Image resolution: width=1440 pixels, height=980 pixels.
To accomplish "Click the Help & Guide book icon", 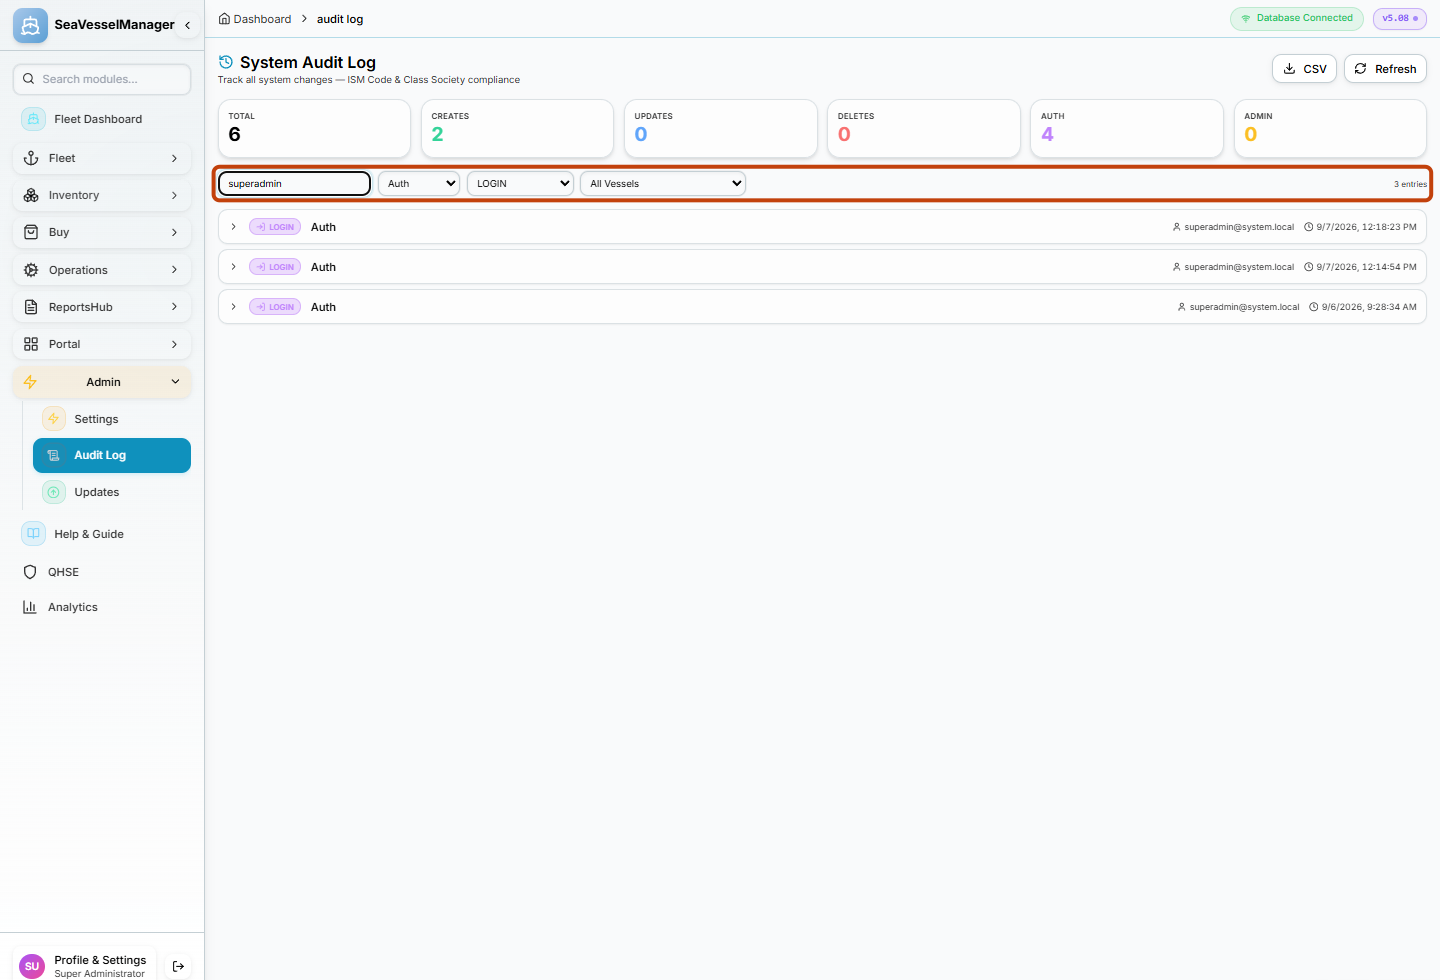I will click(x=33, y=534).
